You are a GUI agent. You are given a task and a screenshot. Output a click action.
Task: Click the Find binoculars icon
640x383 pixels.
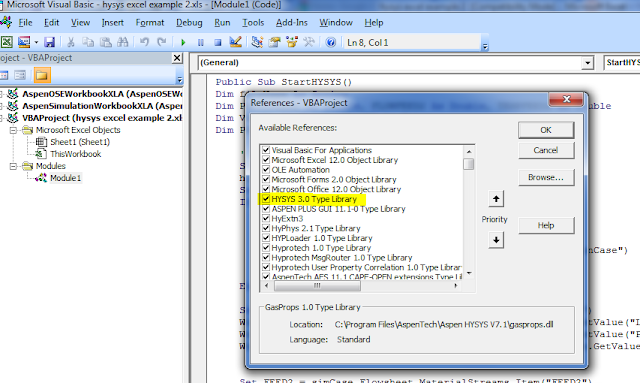[x=122, y=42]
